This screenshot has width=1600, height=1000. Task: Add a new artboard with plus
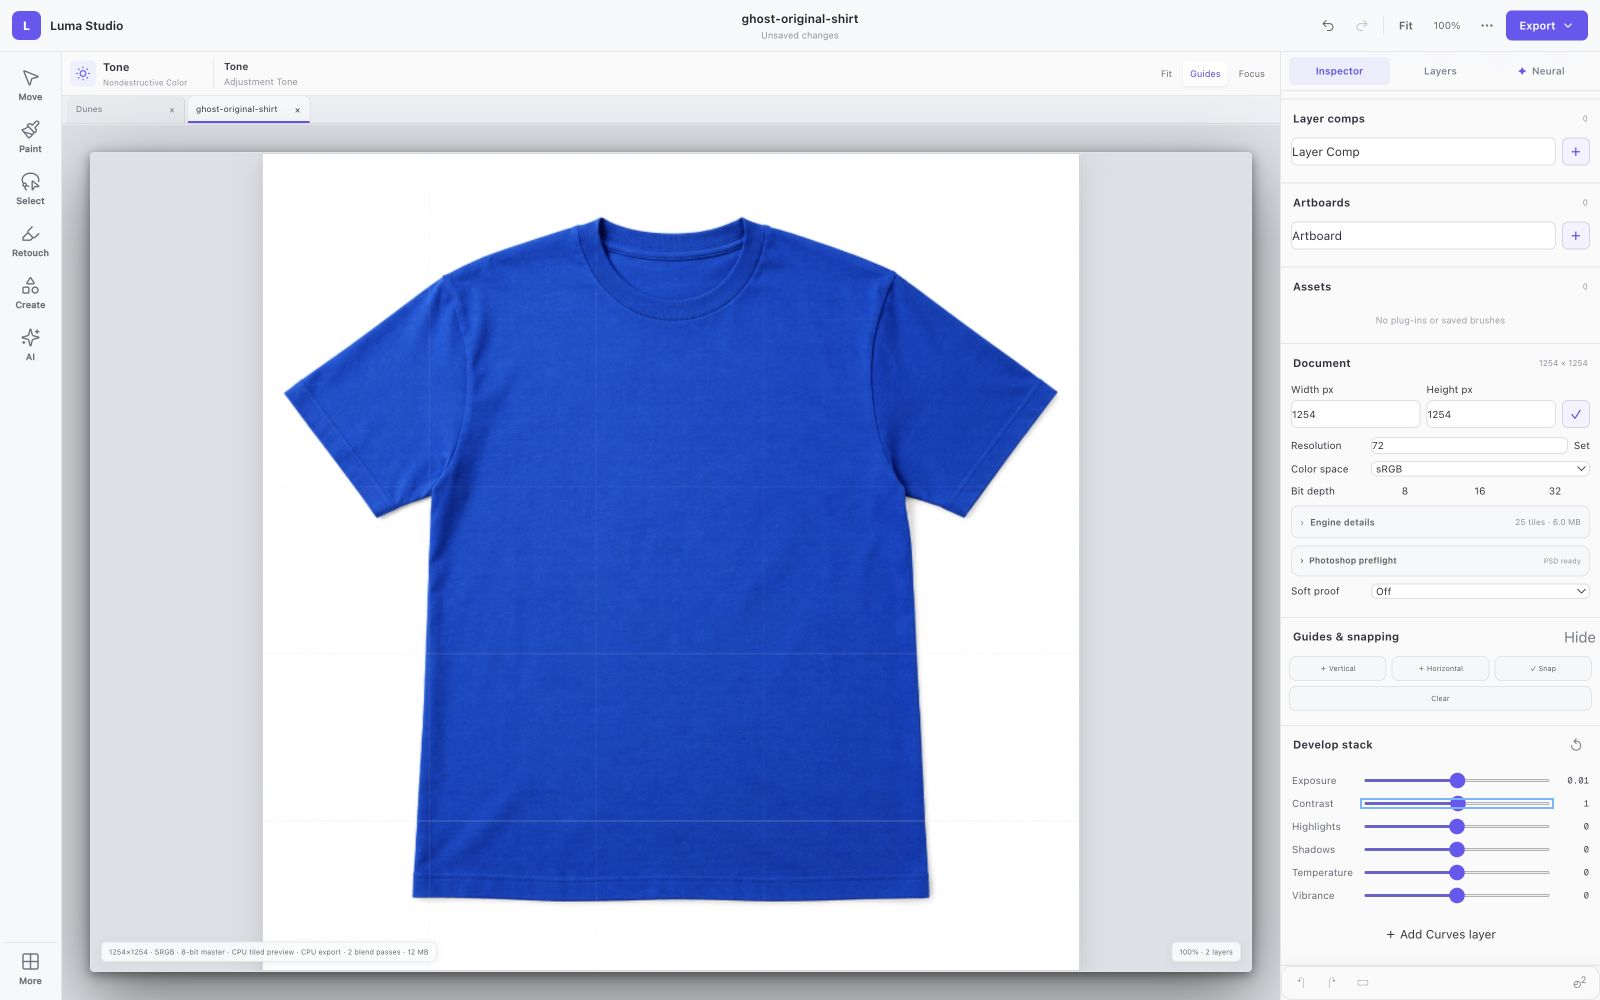click(x=1576, y=236)
